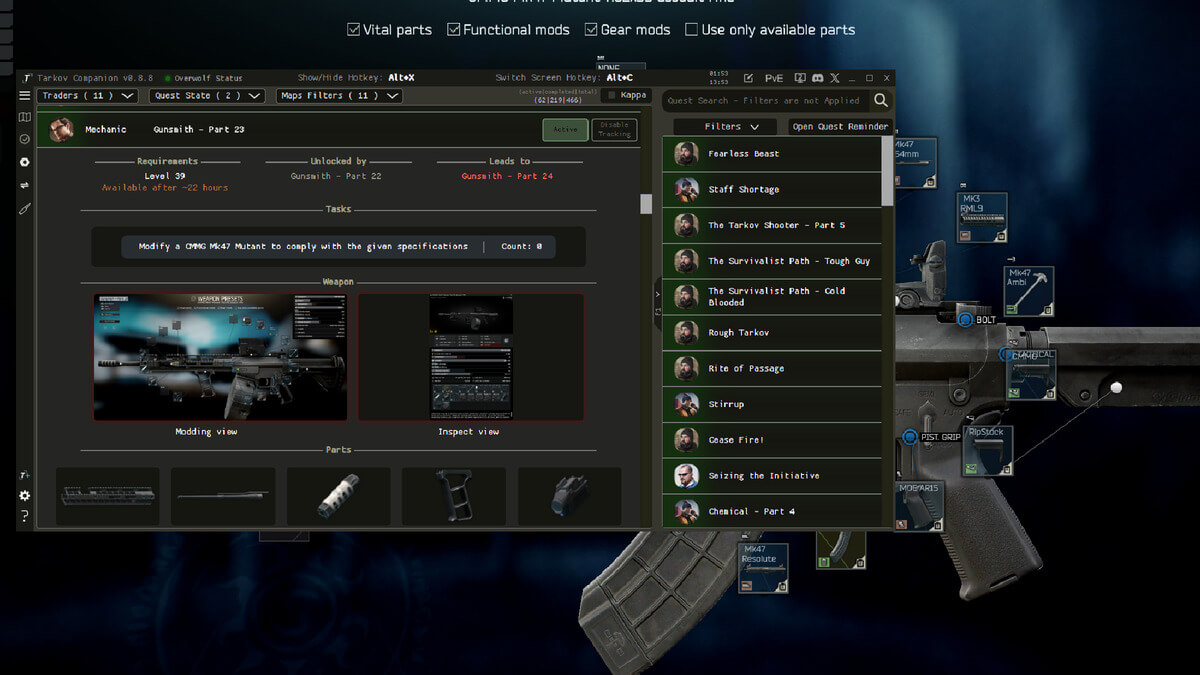This screenshot has height=675, width=1200.
Task: Open the Staff Shortage quest
Action: (772, 190)
